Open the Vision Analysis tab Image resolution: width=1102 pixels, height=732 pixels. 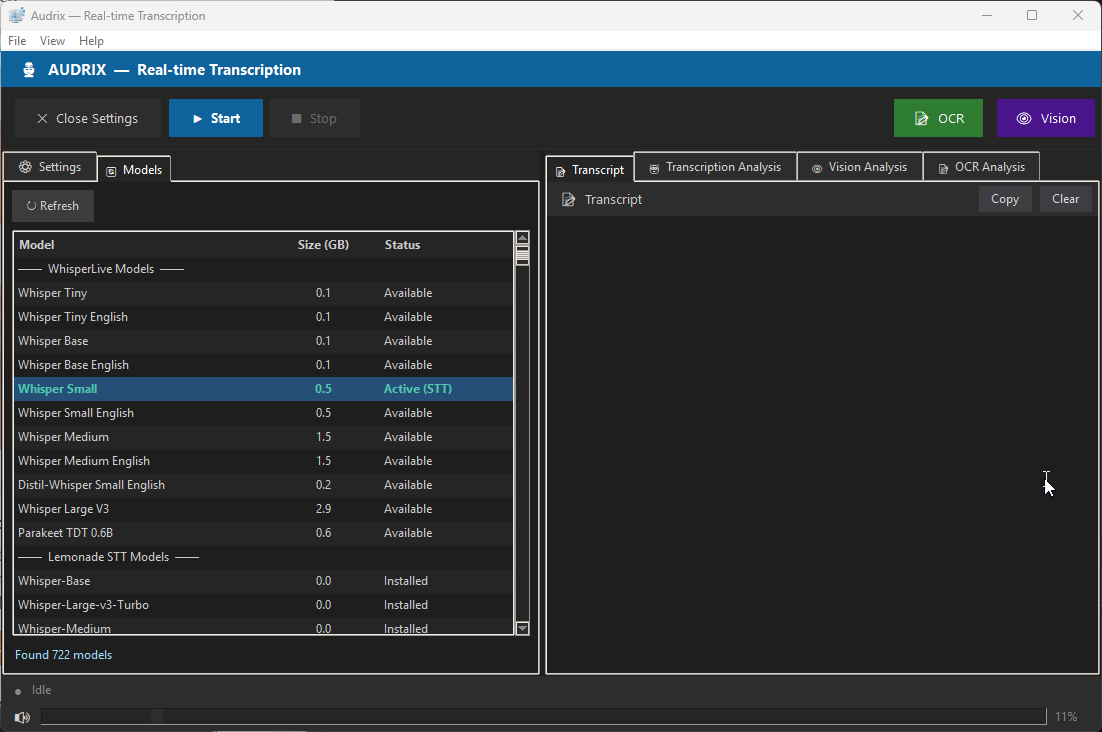(860, 167)
